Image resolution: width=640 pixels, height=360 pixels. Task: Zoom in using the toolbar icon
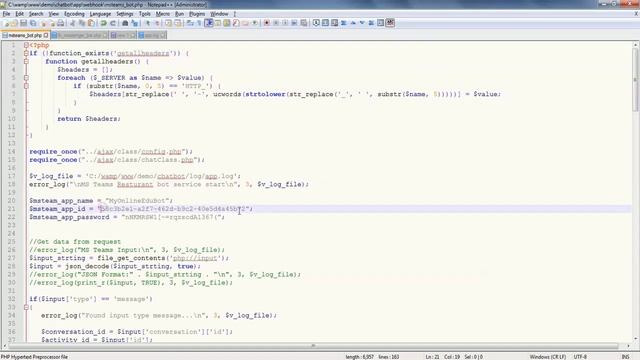pyautogui.click(x=147, y=23)
